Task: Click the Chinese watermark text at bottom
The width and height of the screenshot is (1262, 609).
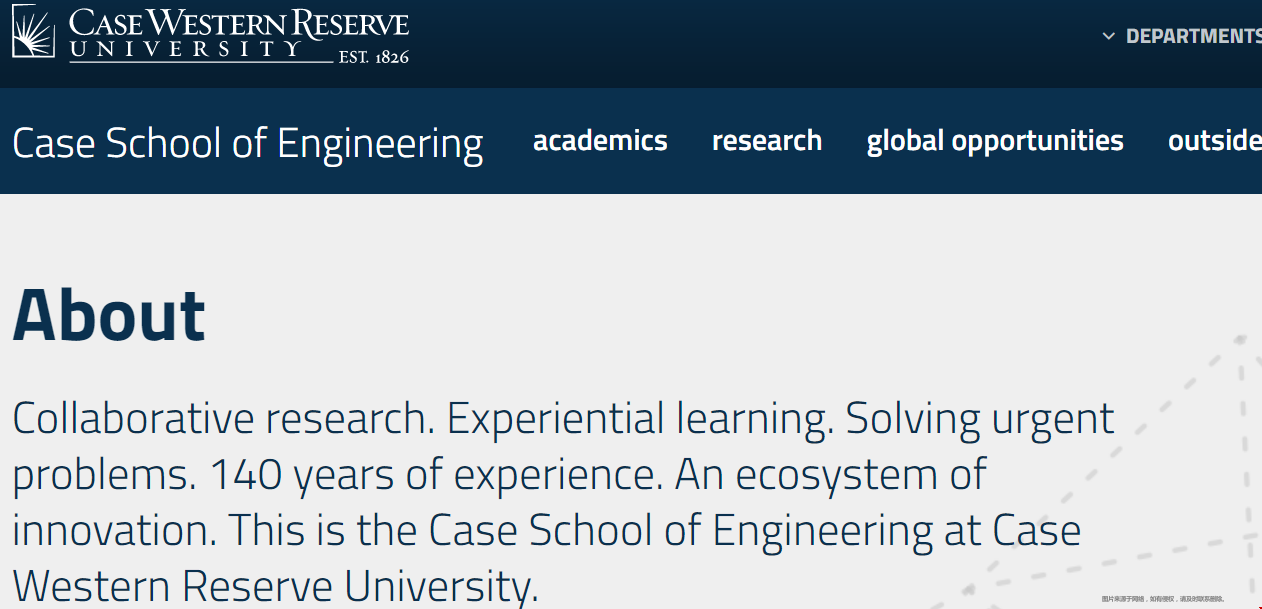Action: (x=1163, y=598)
